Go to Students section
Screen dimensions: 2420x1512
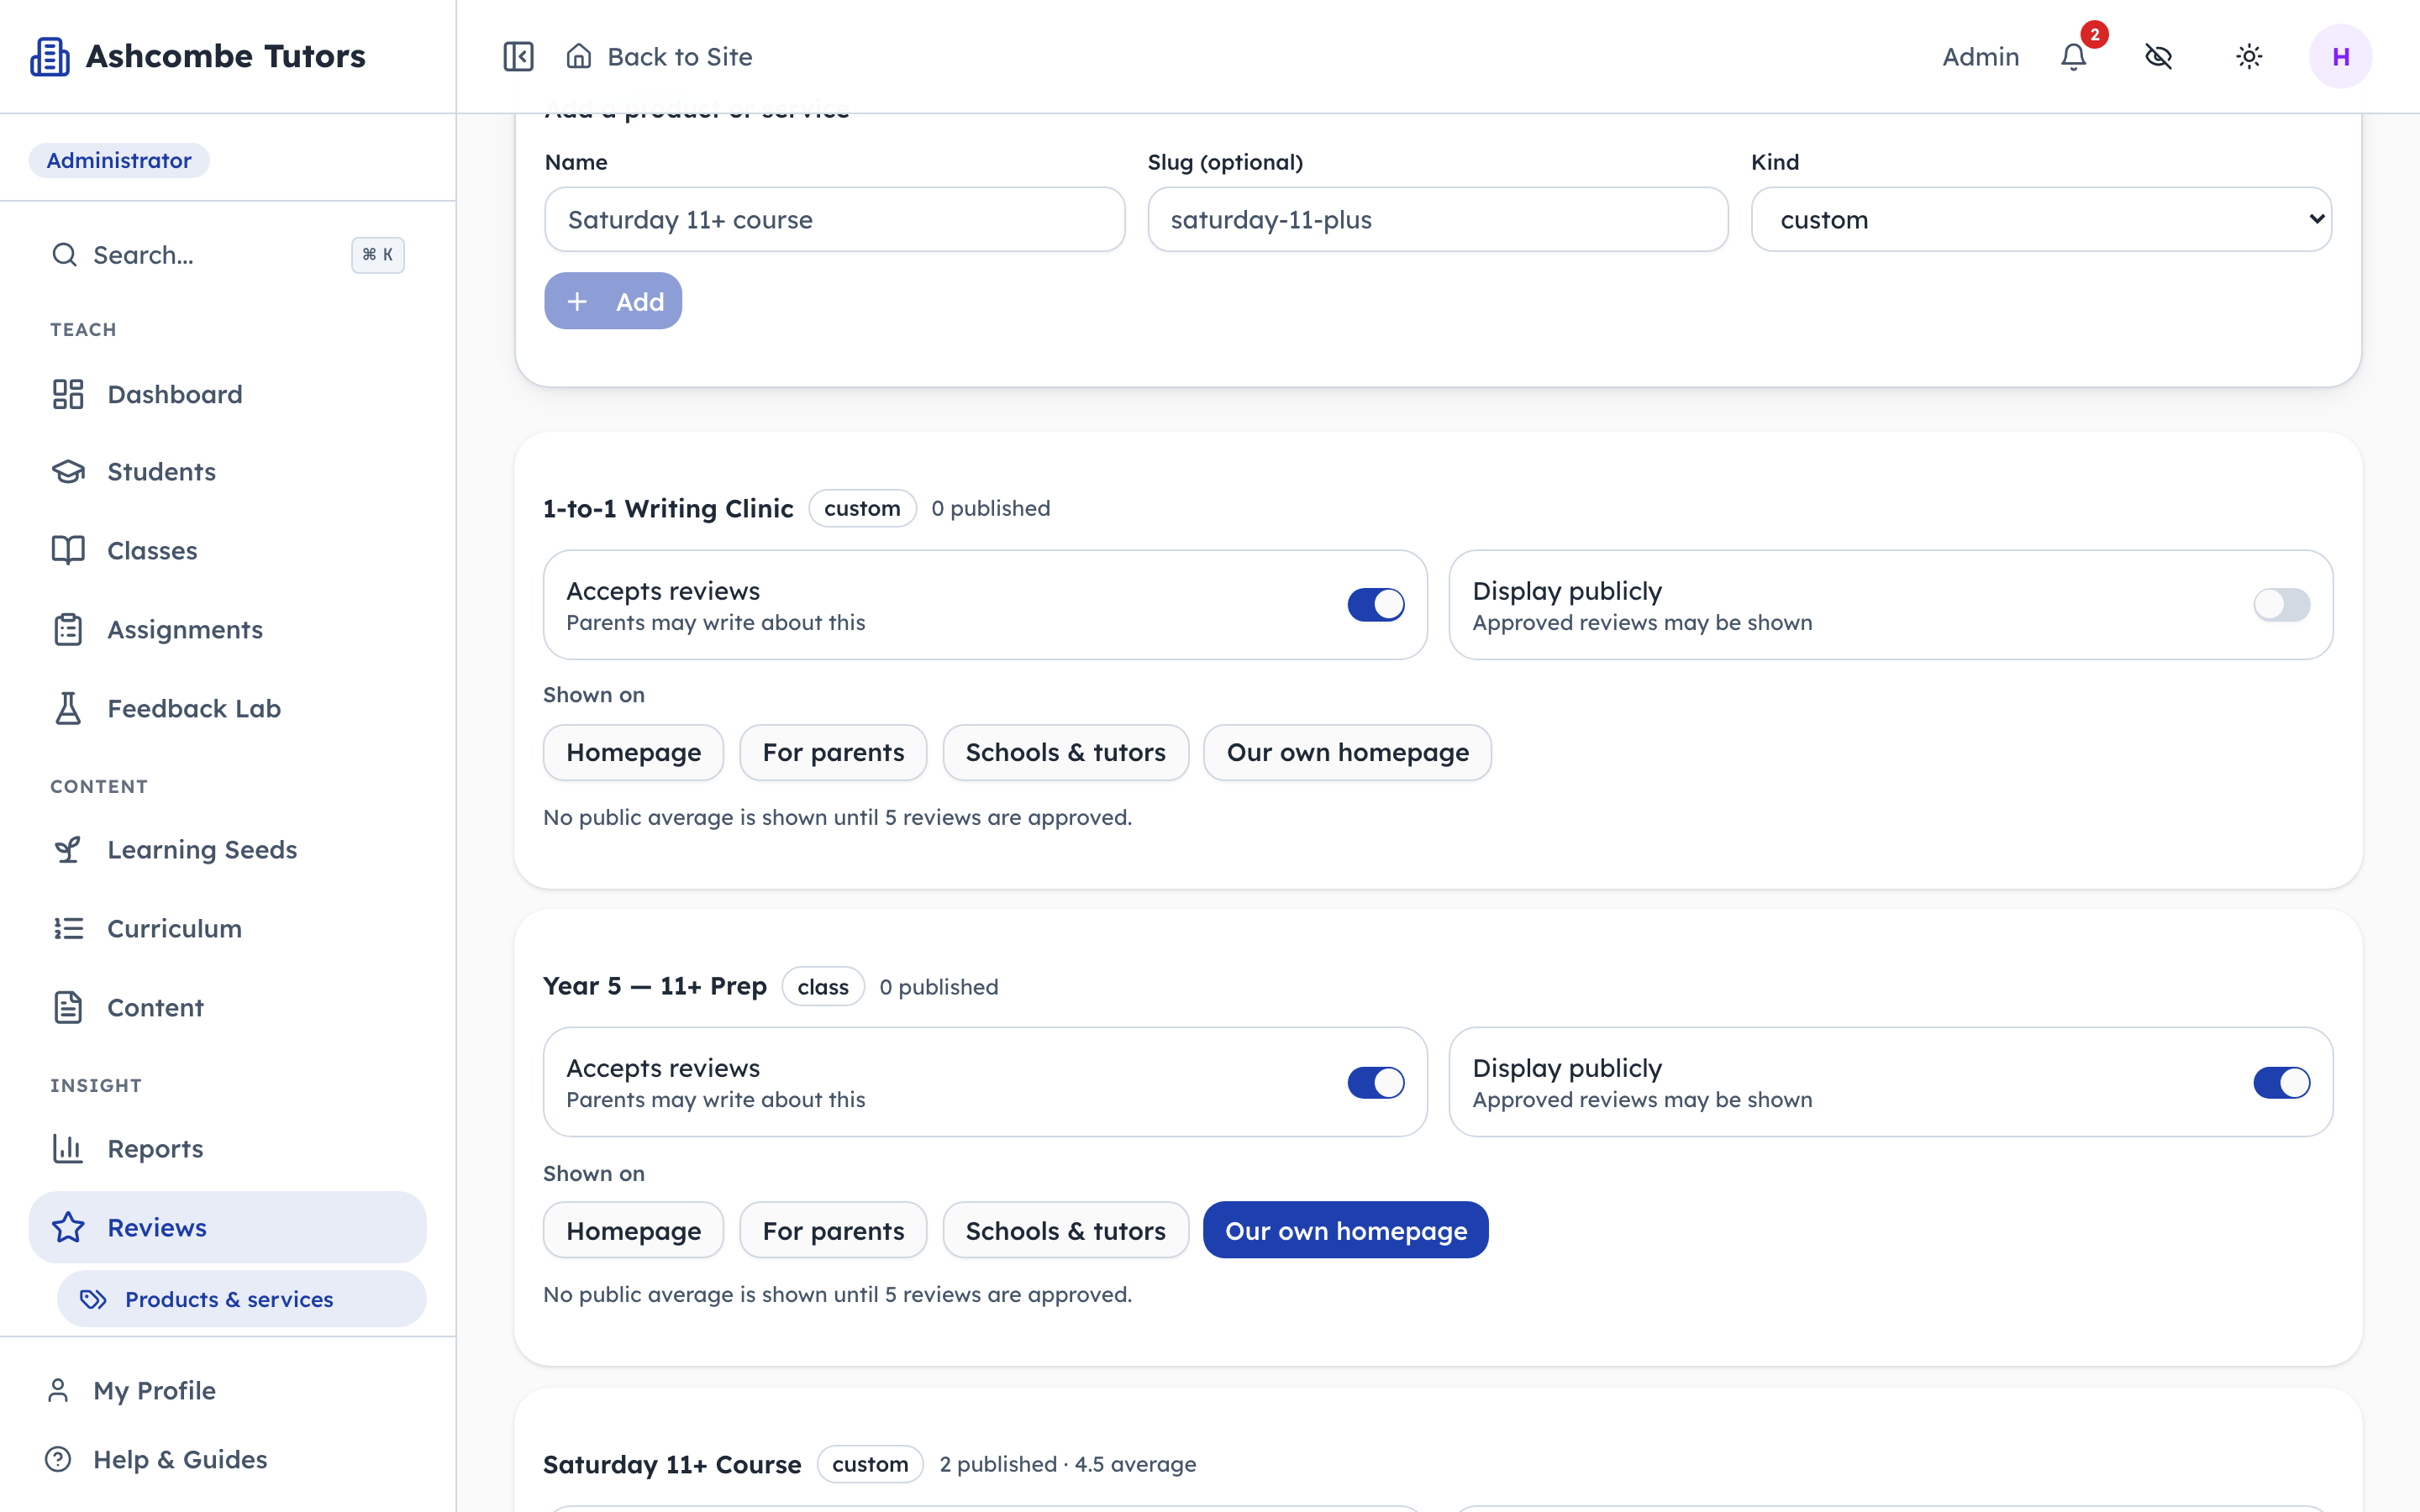tap(228, 472)
